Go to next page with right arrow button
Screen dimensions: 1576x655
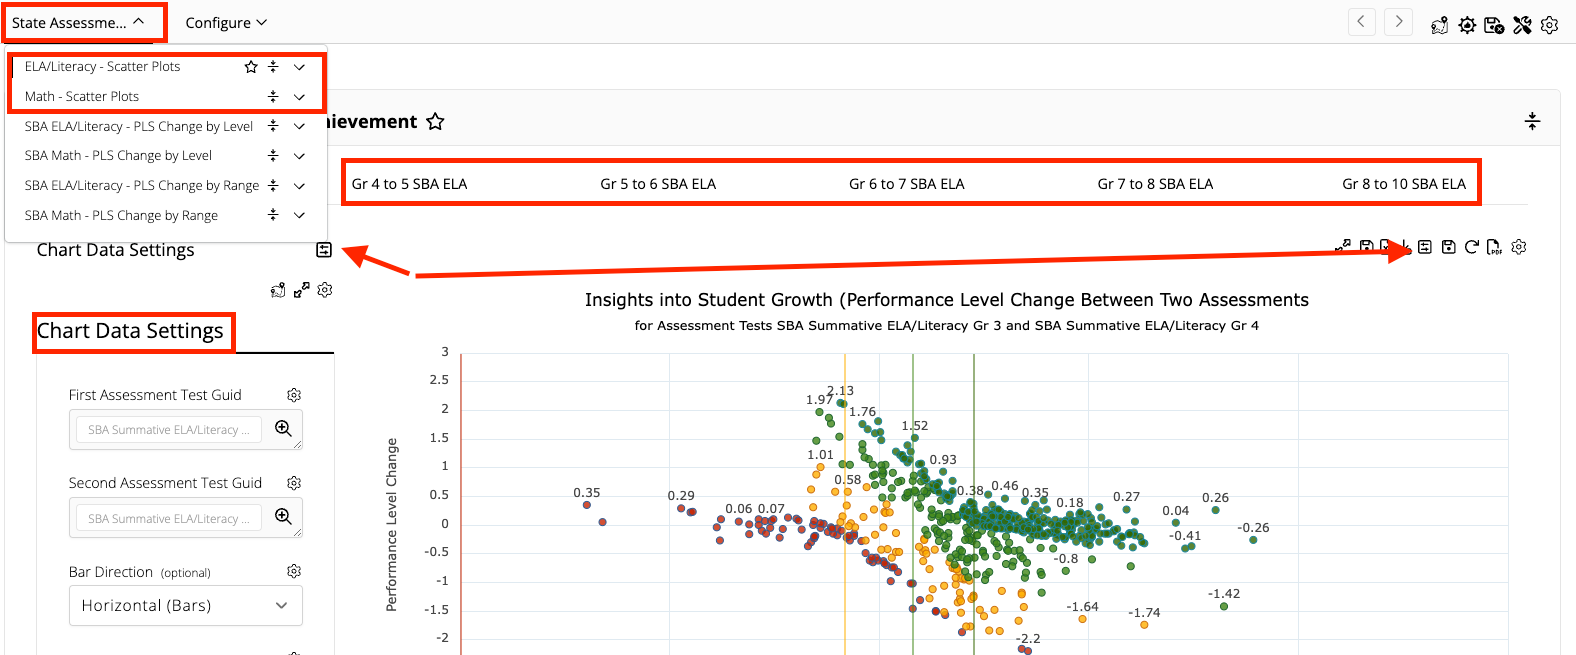[1399, 22]
